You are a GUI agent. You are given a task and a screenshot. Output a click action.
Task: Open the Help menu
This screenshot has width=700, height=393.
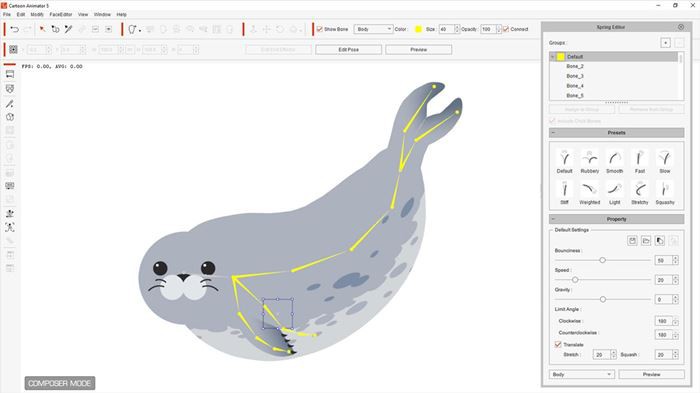(121, 15)
